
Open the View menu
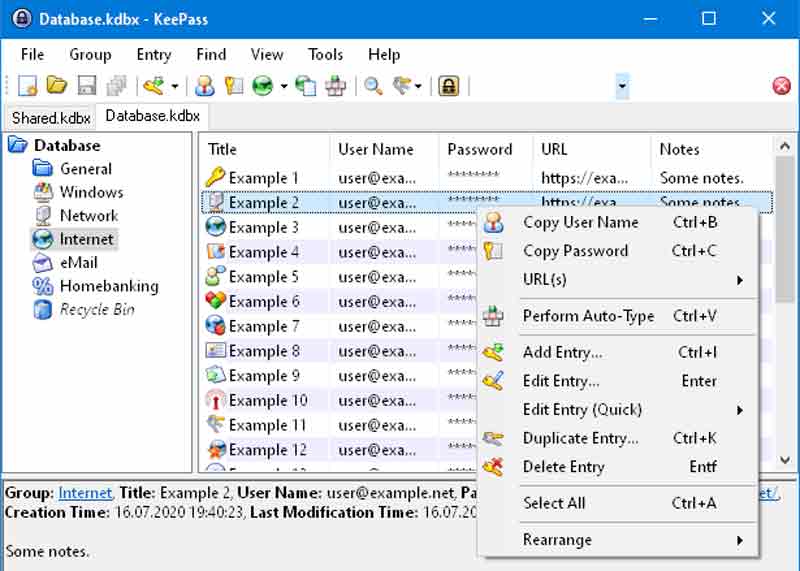tap(267, 55)
